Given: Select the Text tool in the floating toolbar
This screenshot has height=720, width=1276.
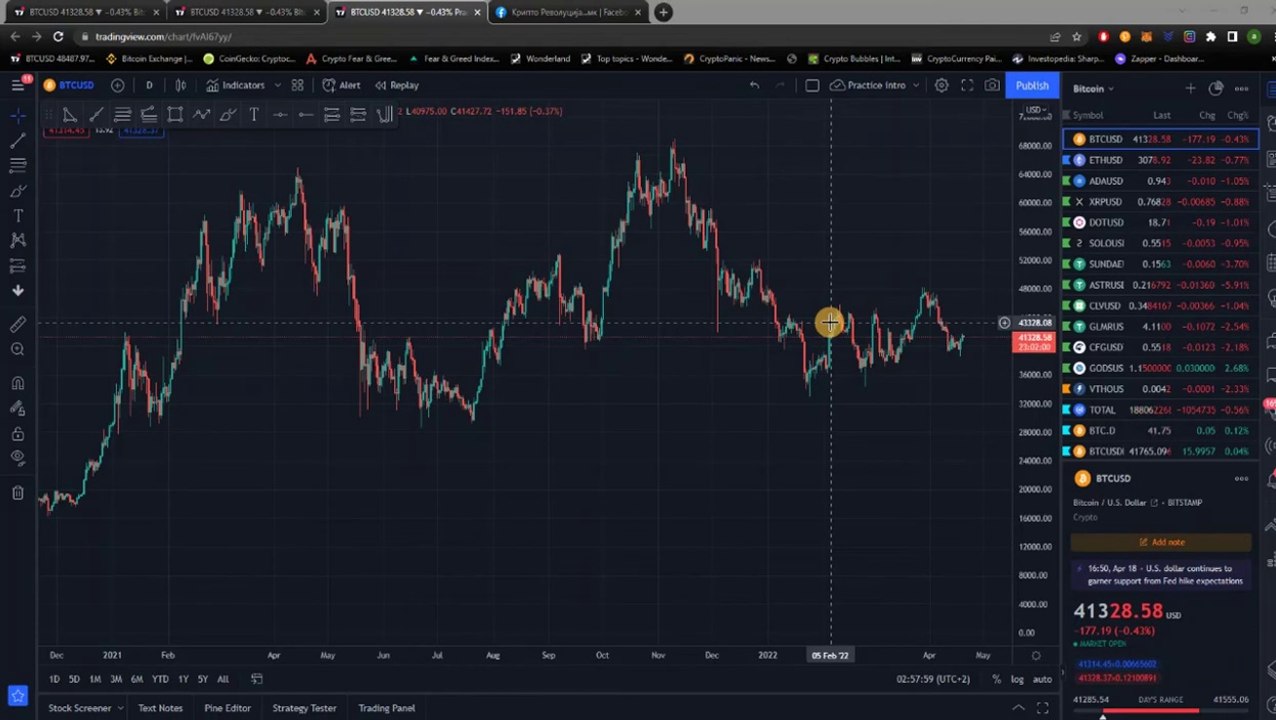Looking at the screenshot, I should coord(254,115).
